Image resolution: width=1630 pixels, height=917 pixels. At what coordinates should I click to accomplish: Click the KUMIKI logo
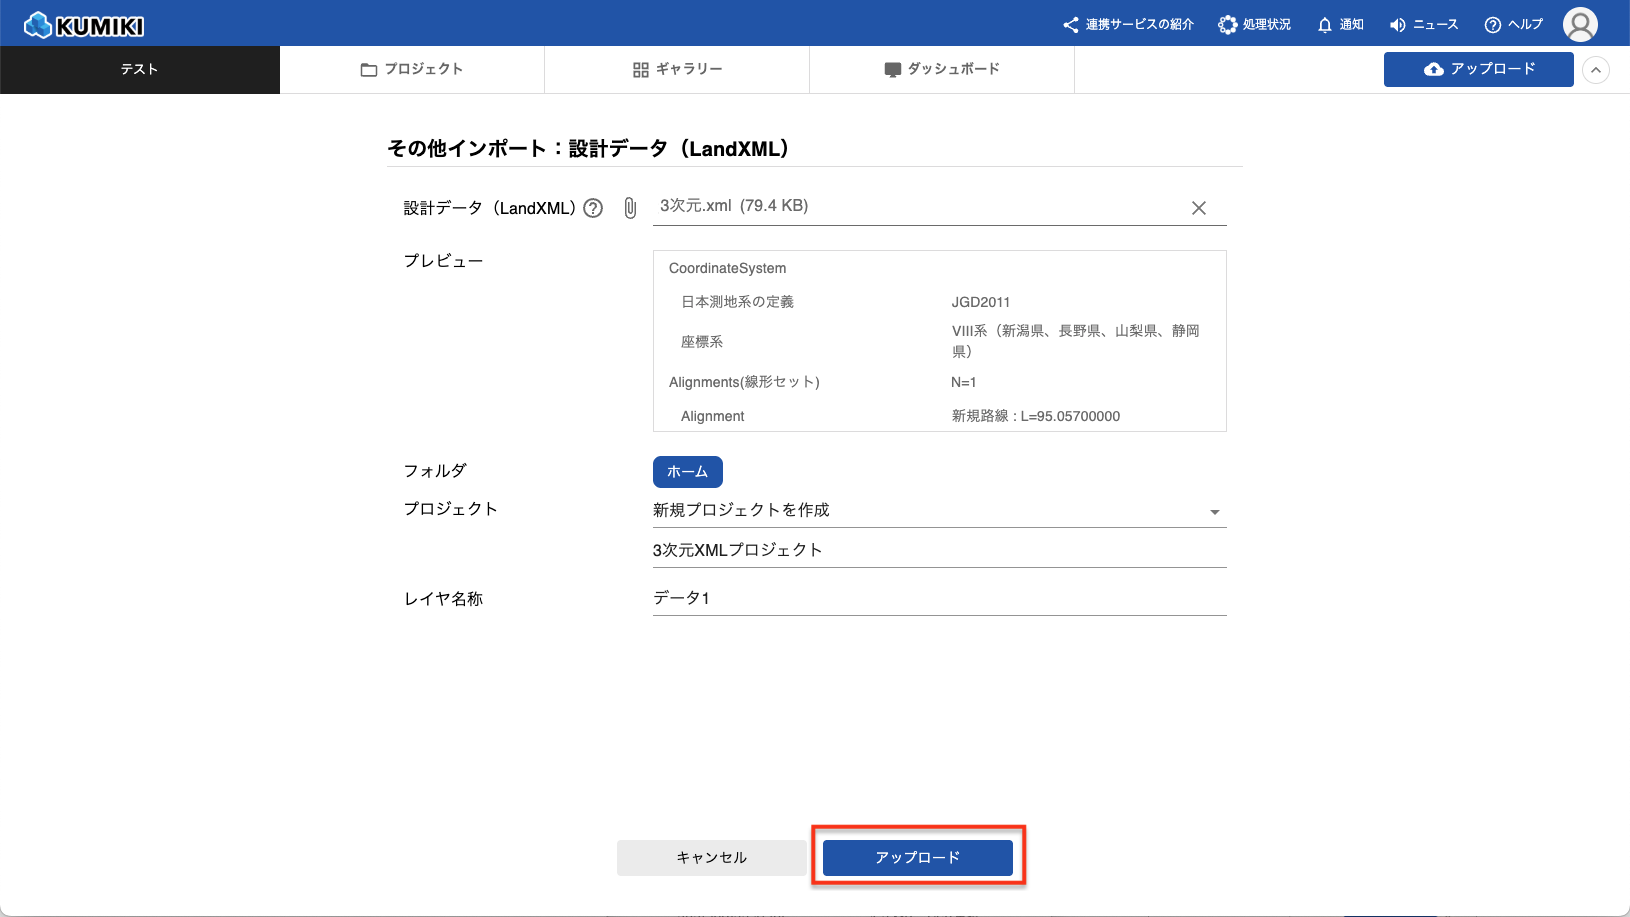[x=84, y=25]
